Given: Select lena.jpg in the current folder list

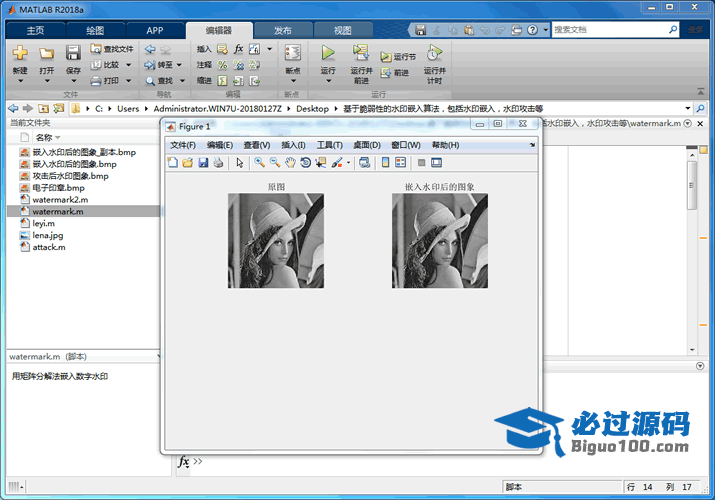Looking at the screenshot, I should [47, 235].
